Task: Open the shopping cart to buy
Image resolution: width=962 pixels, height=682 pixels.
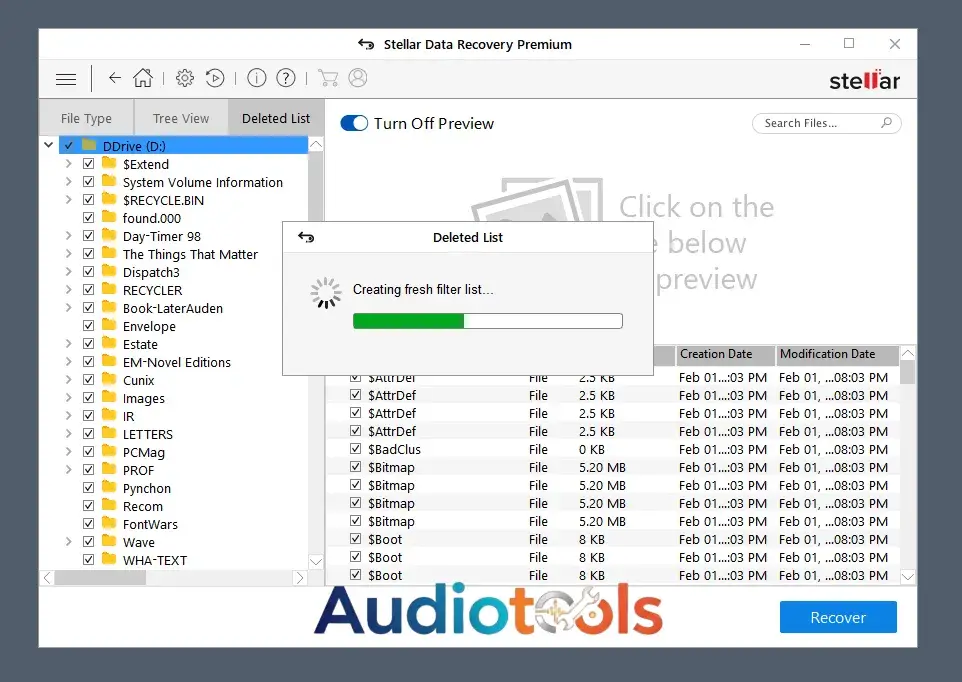Action: click(x=328, y=78)
